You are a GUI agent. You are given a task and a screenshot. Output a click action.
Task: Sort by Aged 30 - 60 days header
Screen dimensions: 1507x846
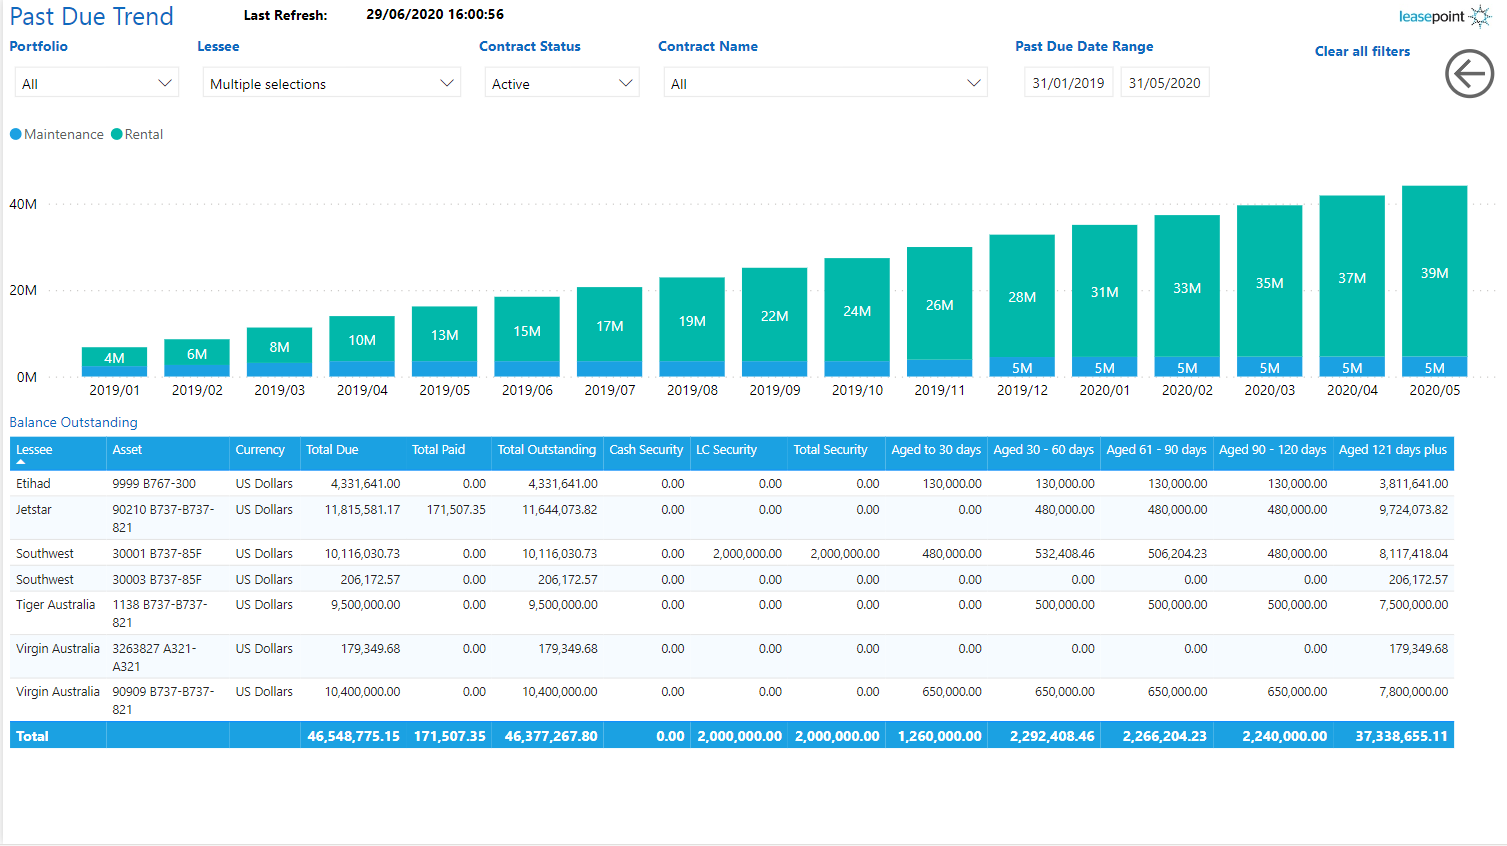click(x=1044, y=453)
